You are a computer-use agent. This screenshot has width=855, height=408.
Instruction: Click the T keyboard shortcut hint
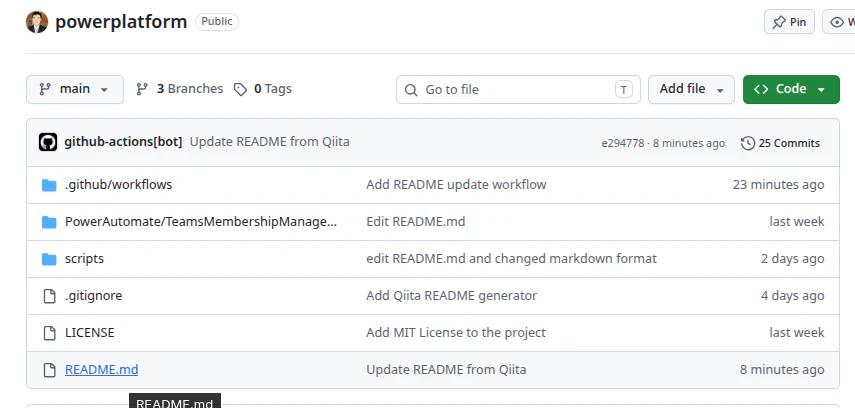pos(624,89)
